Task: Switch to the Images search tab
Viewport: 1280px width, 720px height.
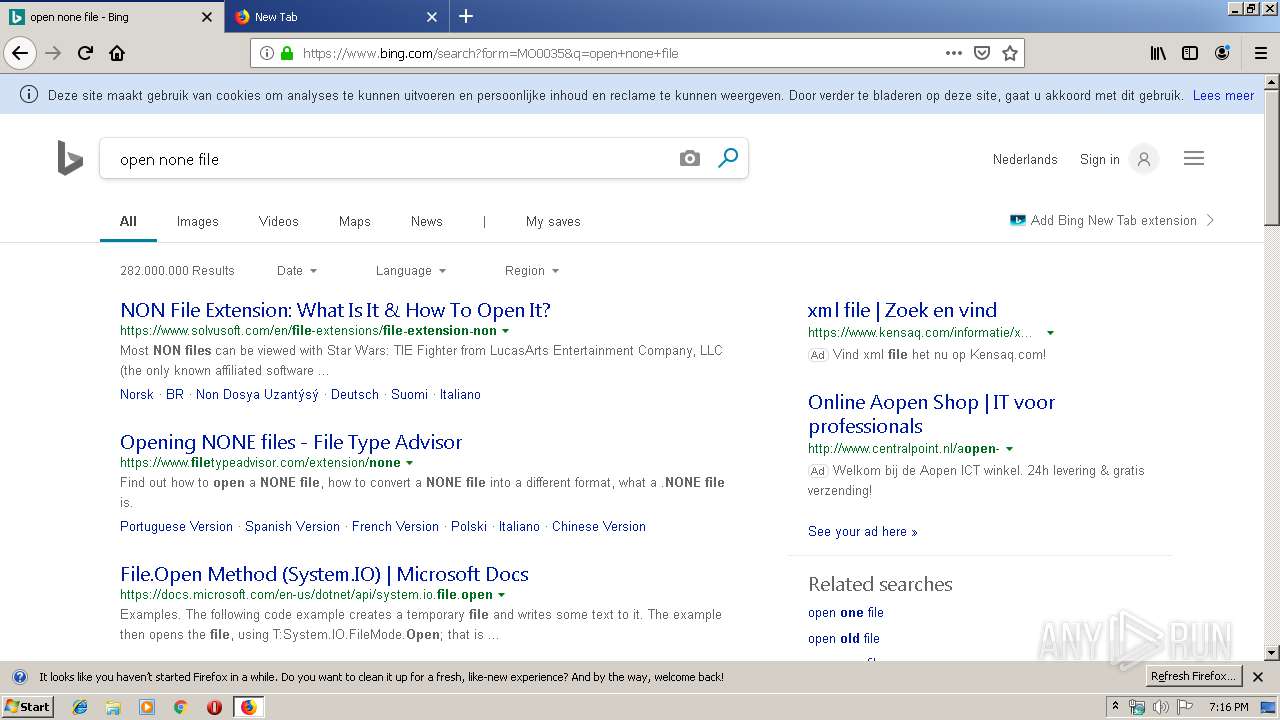Action: click(198, 222)
